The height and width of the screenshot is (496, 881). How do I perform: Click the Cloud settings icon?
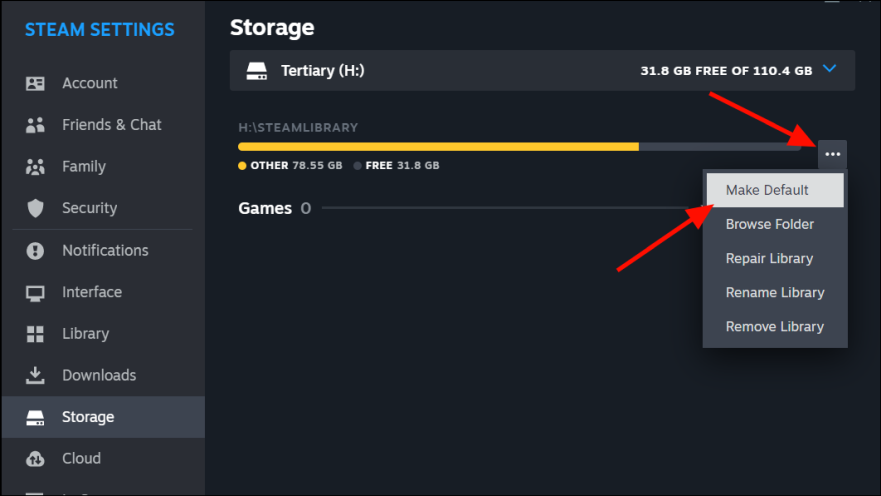click(x=36, y=458)
